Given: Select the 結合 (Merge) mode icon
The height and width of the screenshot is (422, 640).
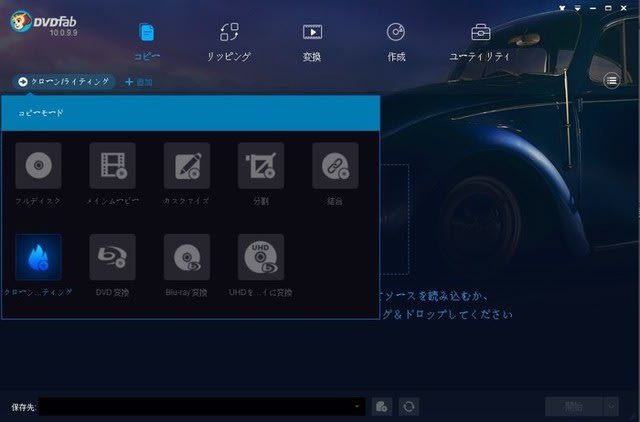Looking at the screenshot, I should pyautogui.click(x=334, y=165).
